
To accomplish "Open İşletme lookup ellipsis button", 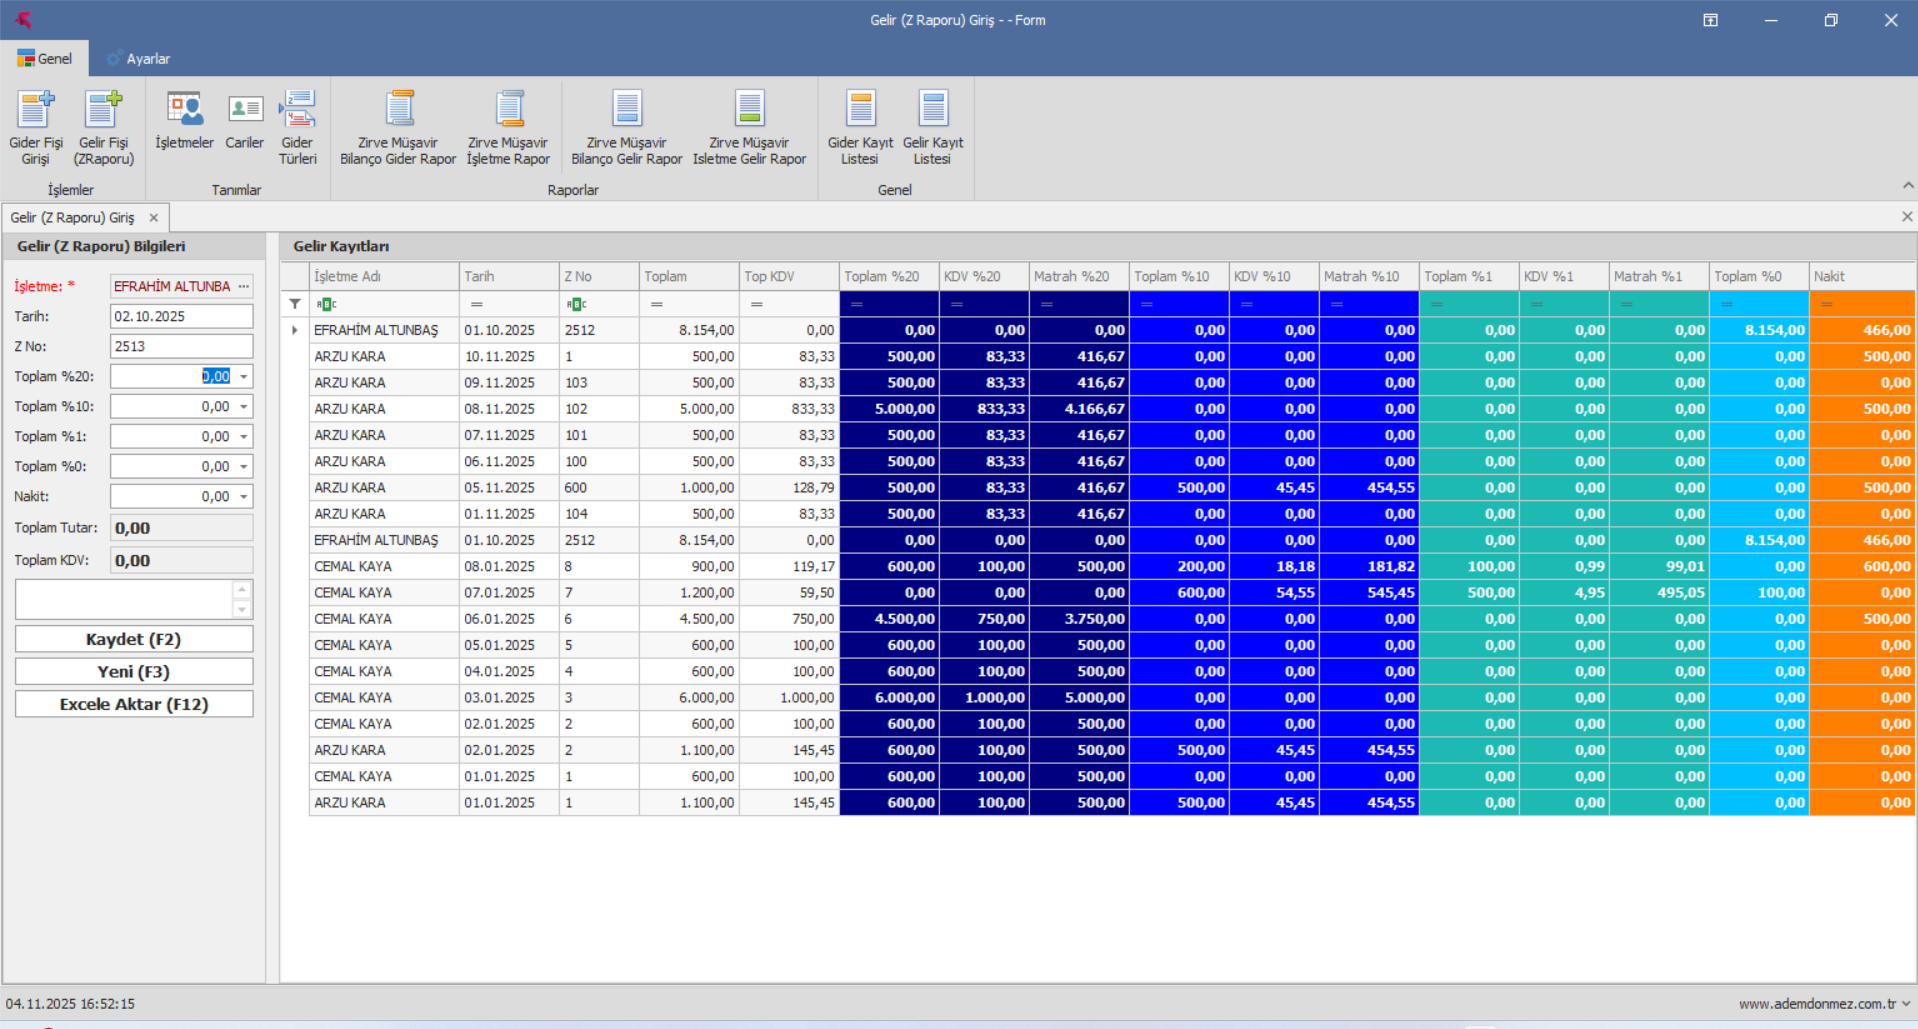I will tap(243, 286).
